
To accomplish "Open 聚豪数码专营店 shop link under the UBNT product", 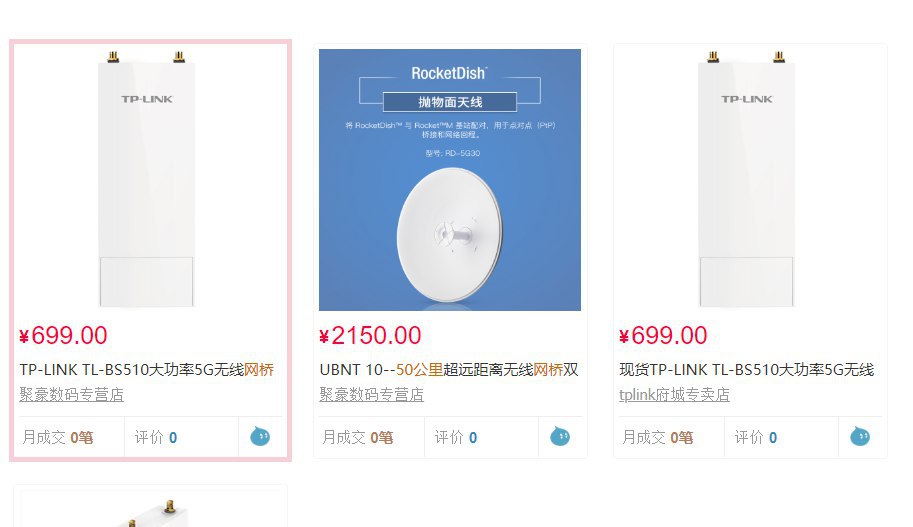I will [x=372, y=395].
